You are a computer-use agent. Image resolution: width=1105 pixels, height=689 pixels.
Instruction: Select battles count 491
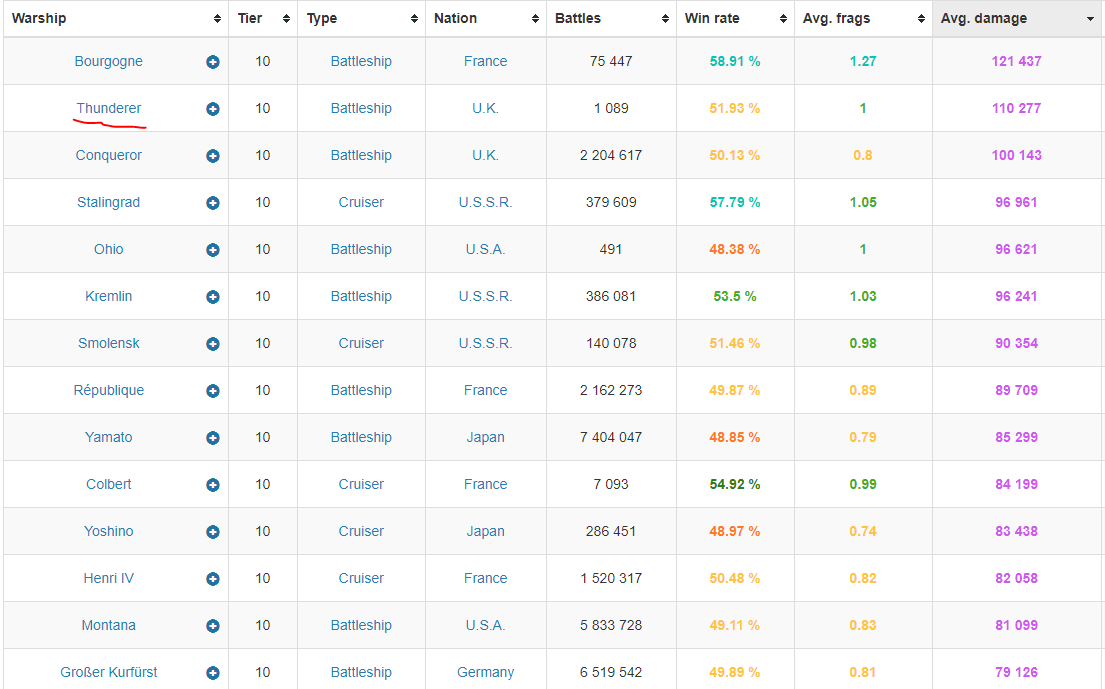[611, 249]
